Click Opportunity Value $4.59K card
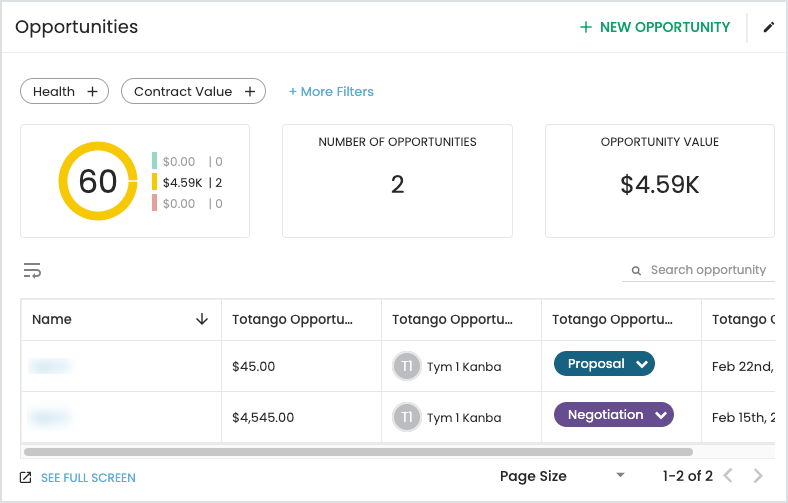Viewport: 788px width, 503px height. point(660,181)
